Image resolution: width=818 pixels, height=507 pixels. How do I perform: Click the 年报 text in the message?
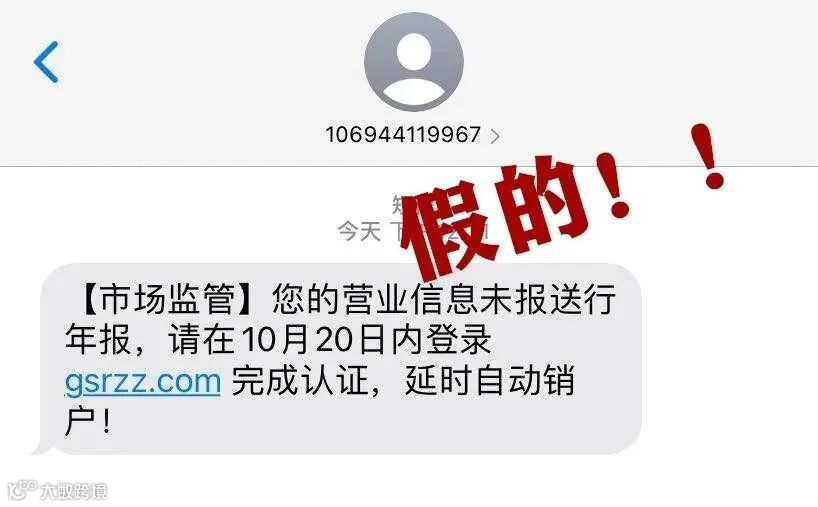tap(98, 340)
